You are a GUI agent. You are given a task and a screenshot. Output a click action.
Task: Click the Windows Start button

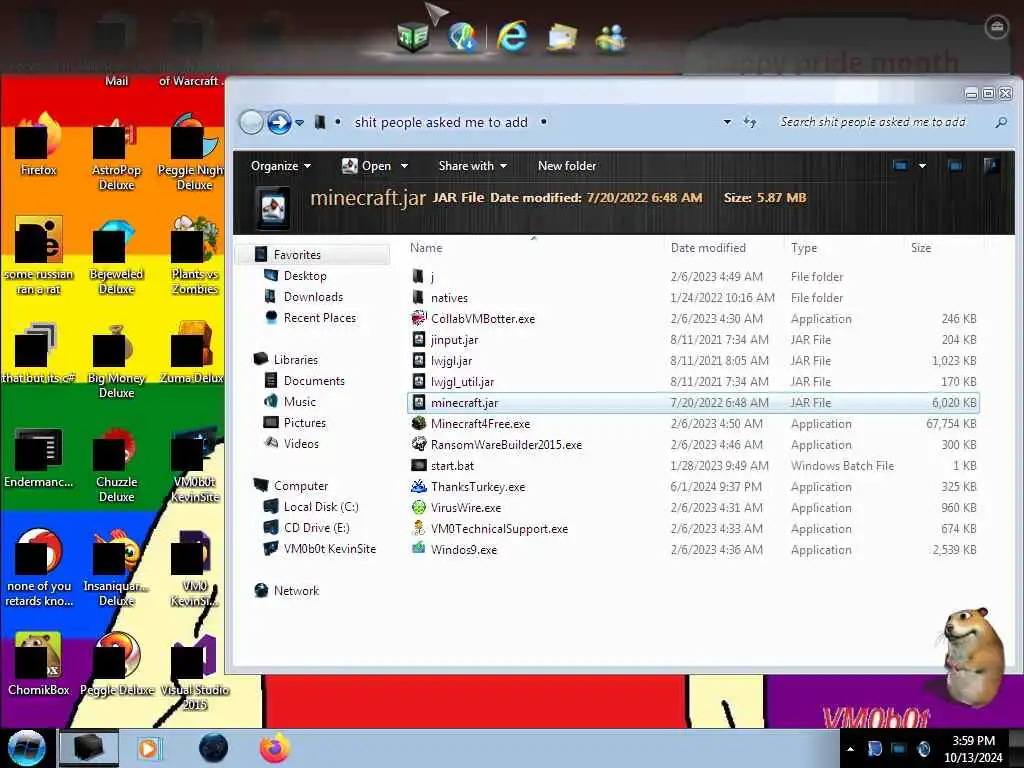tap(26, 748)
